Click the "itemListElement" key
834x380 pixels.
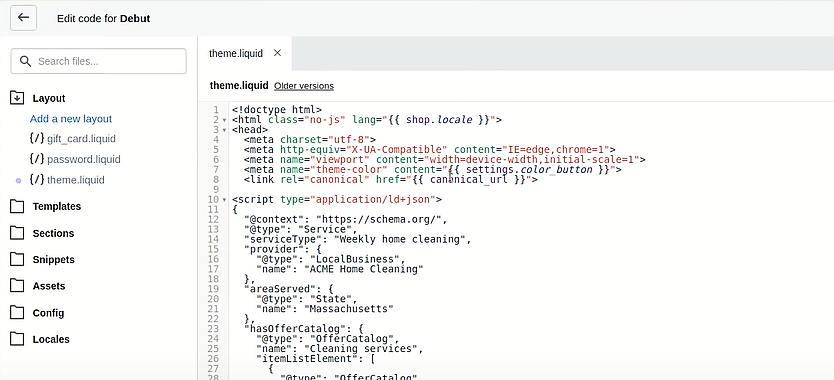coord(307,359)
